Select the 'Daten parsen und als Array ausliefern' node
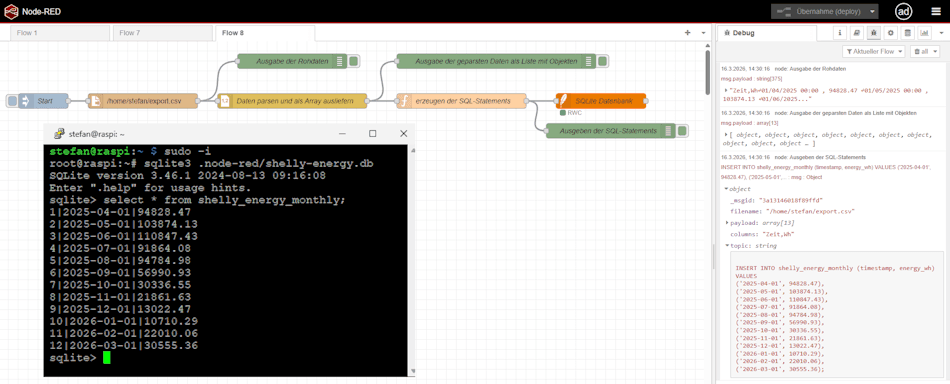The width and height of the screenshot is (950, 384). (292, 101)
